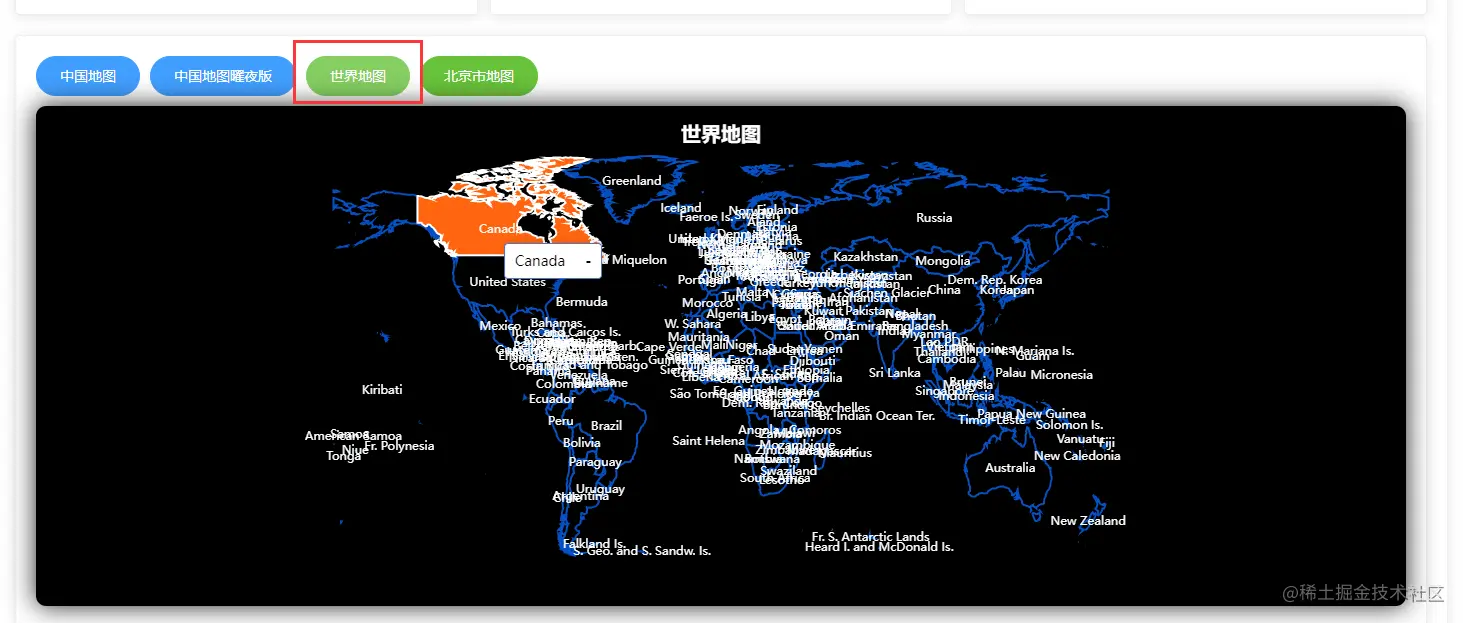Select the Brazil label on map
Viewport: 1463px width, 623px height.
(x=606, y=426)
